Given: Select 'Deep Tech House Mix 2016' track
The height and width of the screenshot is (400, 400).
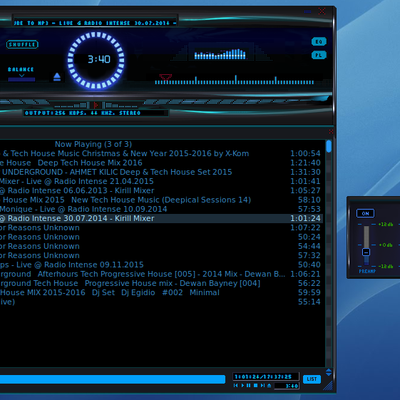Looking at the screenshot, I should [161, 163].
